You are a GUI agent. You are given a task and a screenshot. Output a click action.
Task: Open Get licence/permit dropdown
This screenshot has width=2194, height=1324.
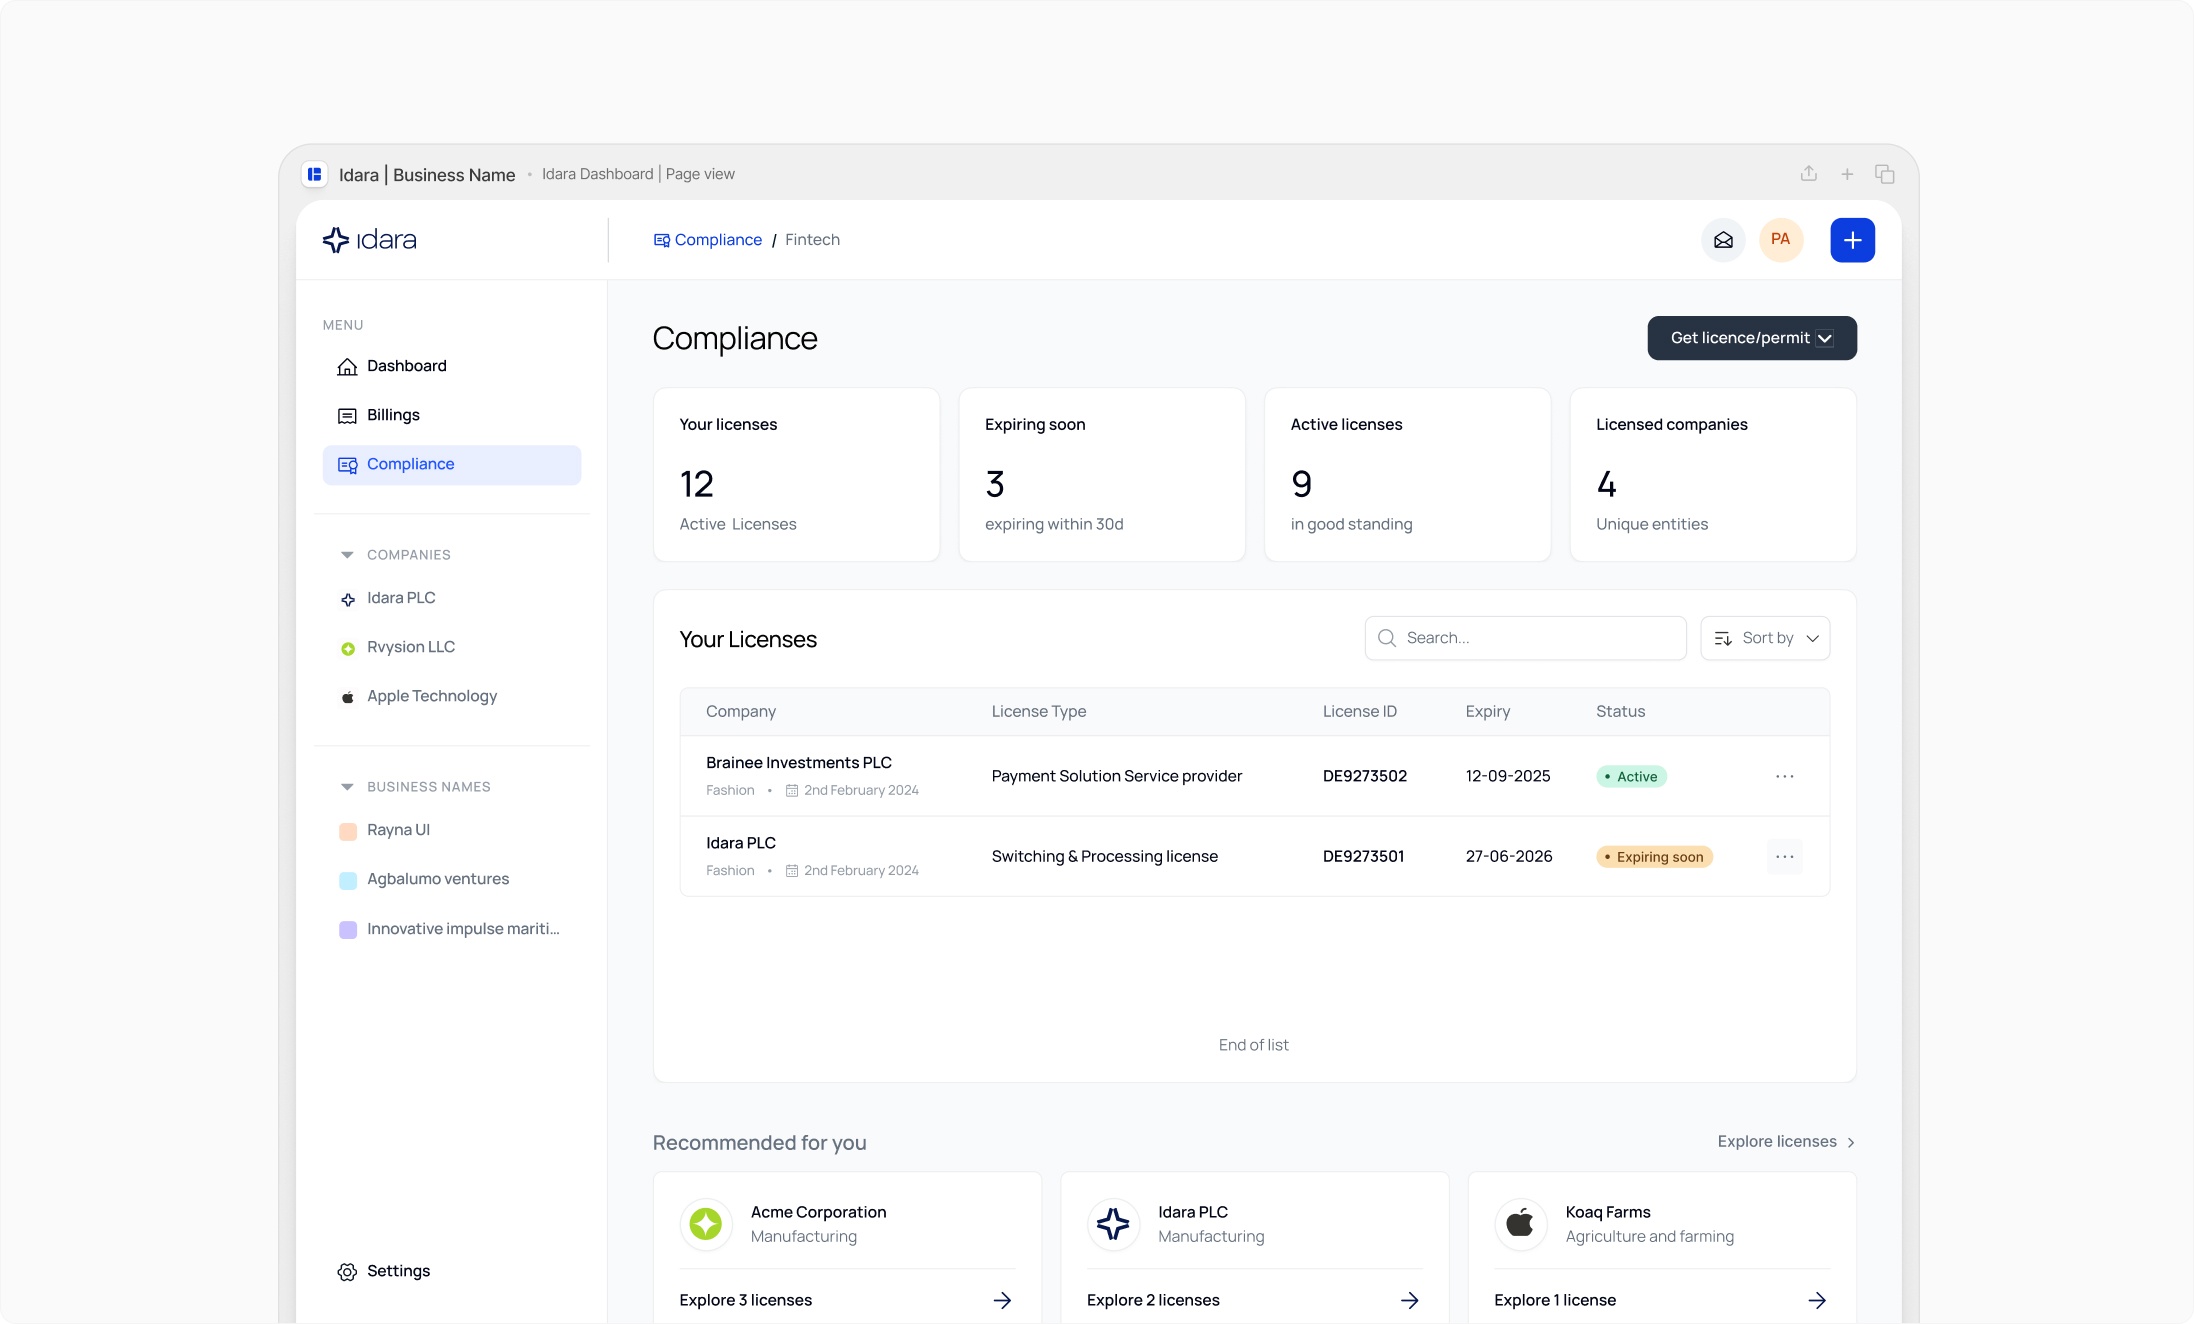[1751, 338]
